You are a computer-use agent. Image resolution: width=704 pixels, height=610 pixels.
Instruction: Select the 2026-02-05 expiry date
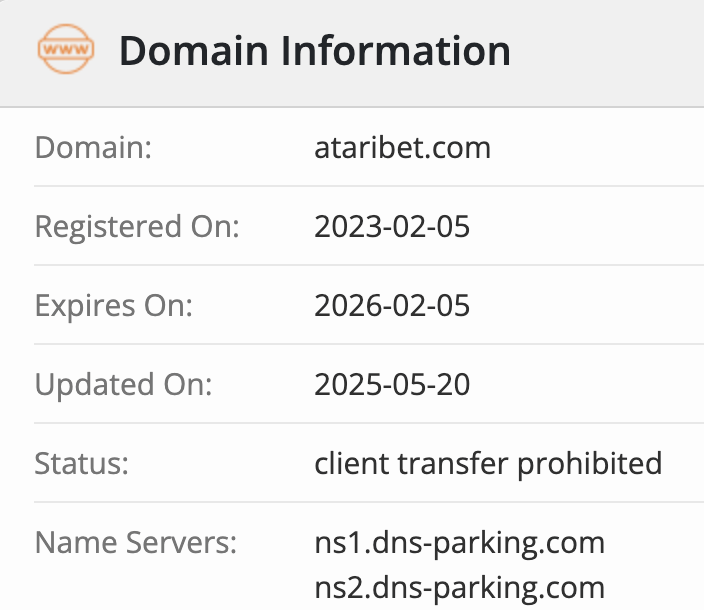(x=392, y=306)
